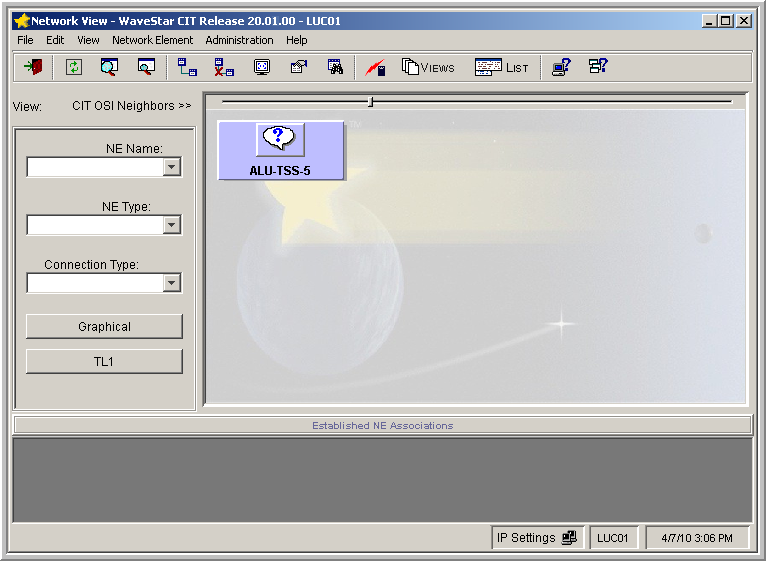Expand the Connection Type dropdown
766x561 pixels.
click(x=172, y=283)
